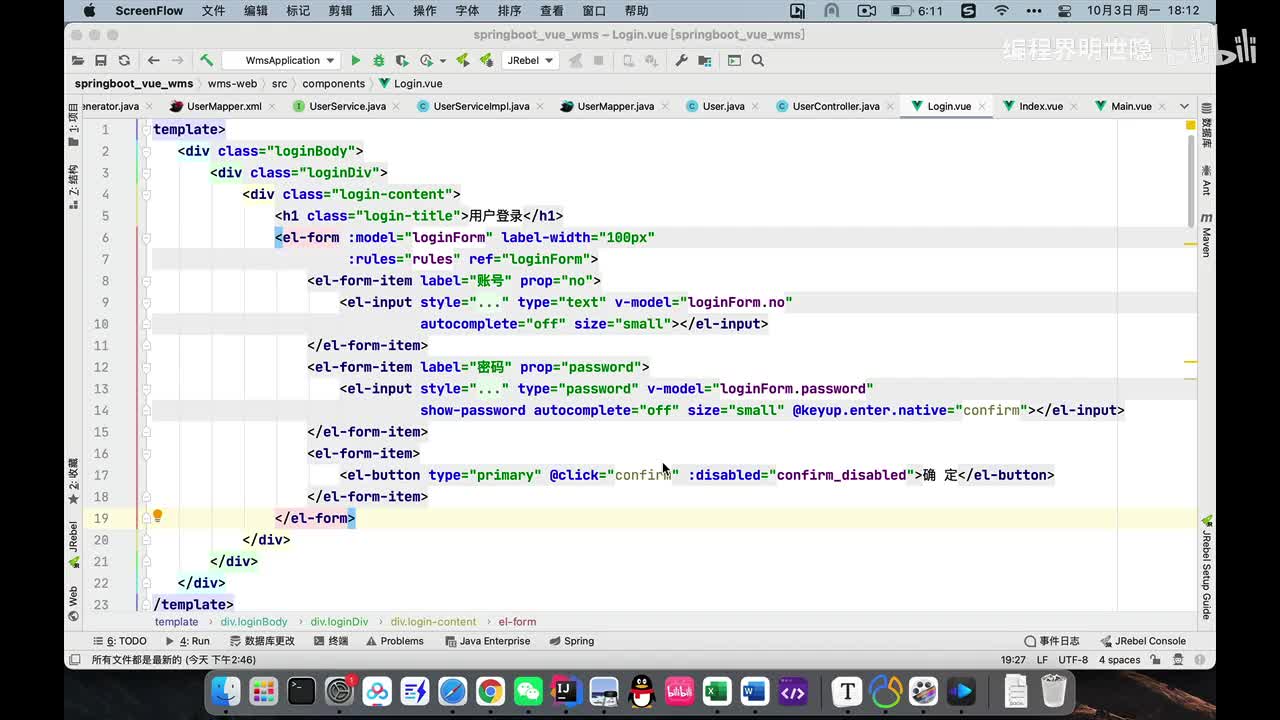
Task: Click the 4 spaces indent setting
Action: tap(1119, 660)
